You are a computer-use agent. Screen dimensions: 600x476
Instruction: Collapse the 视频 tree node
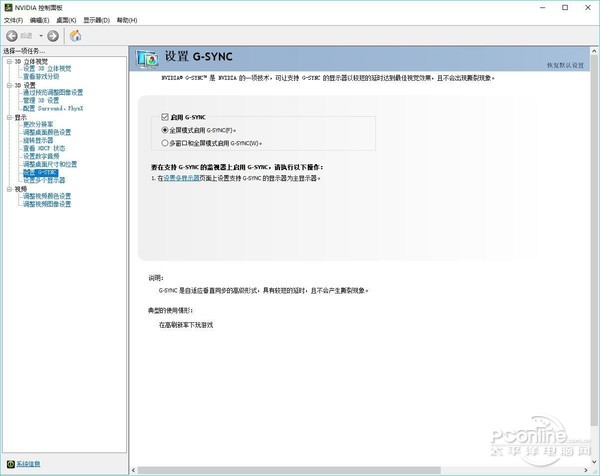coord(9,189)
